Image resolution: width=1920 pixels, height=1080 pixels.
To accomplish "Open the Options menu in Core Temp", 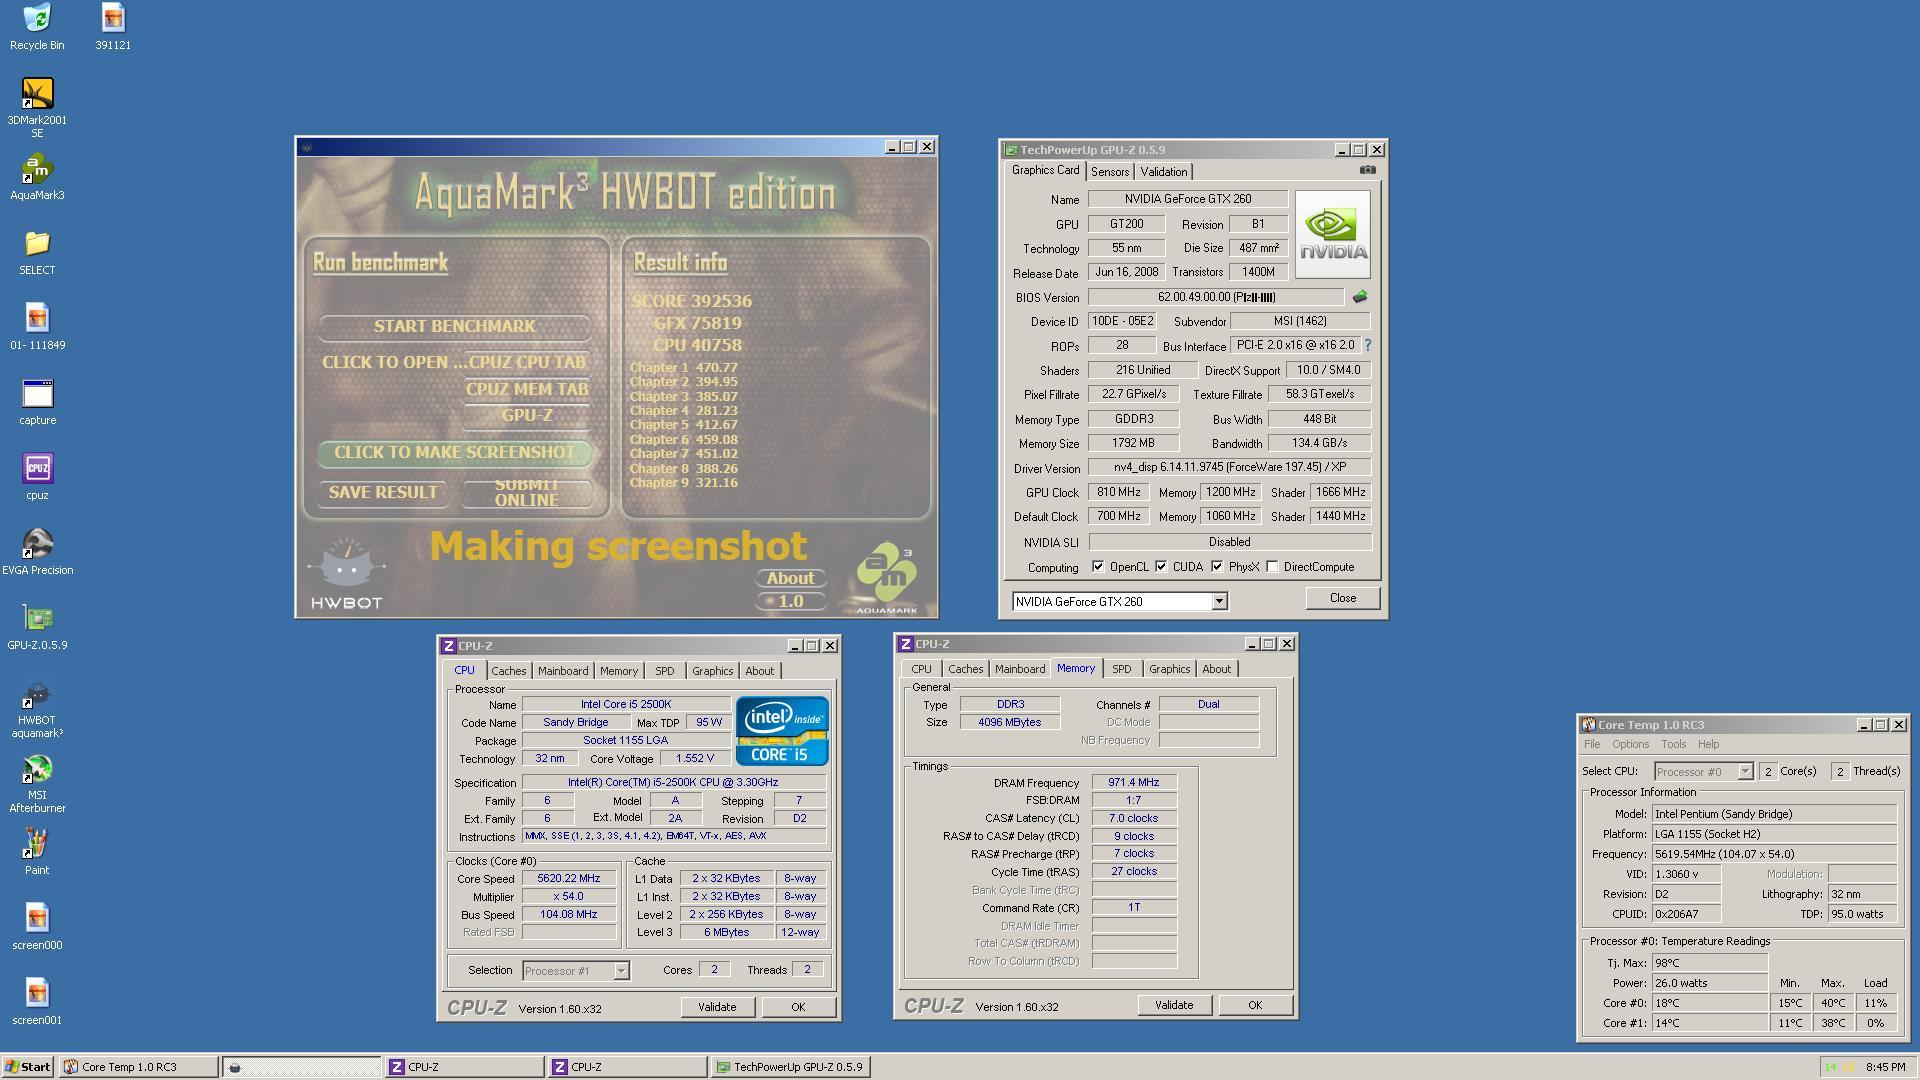I will (1630, 744).
